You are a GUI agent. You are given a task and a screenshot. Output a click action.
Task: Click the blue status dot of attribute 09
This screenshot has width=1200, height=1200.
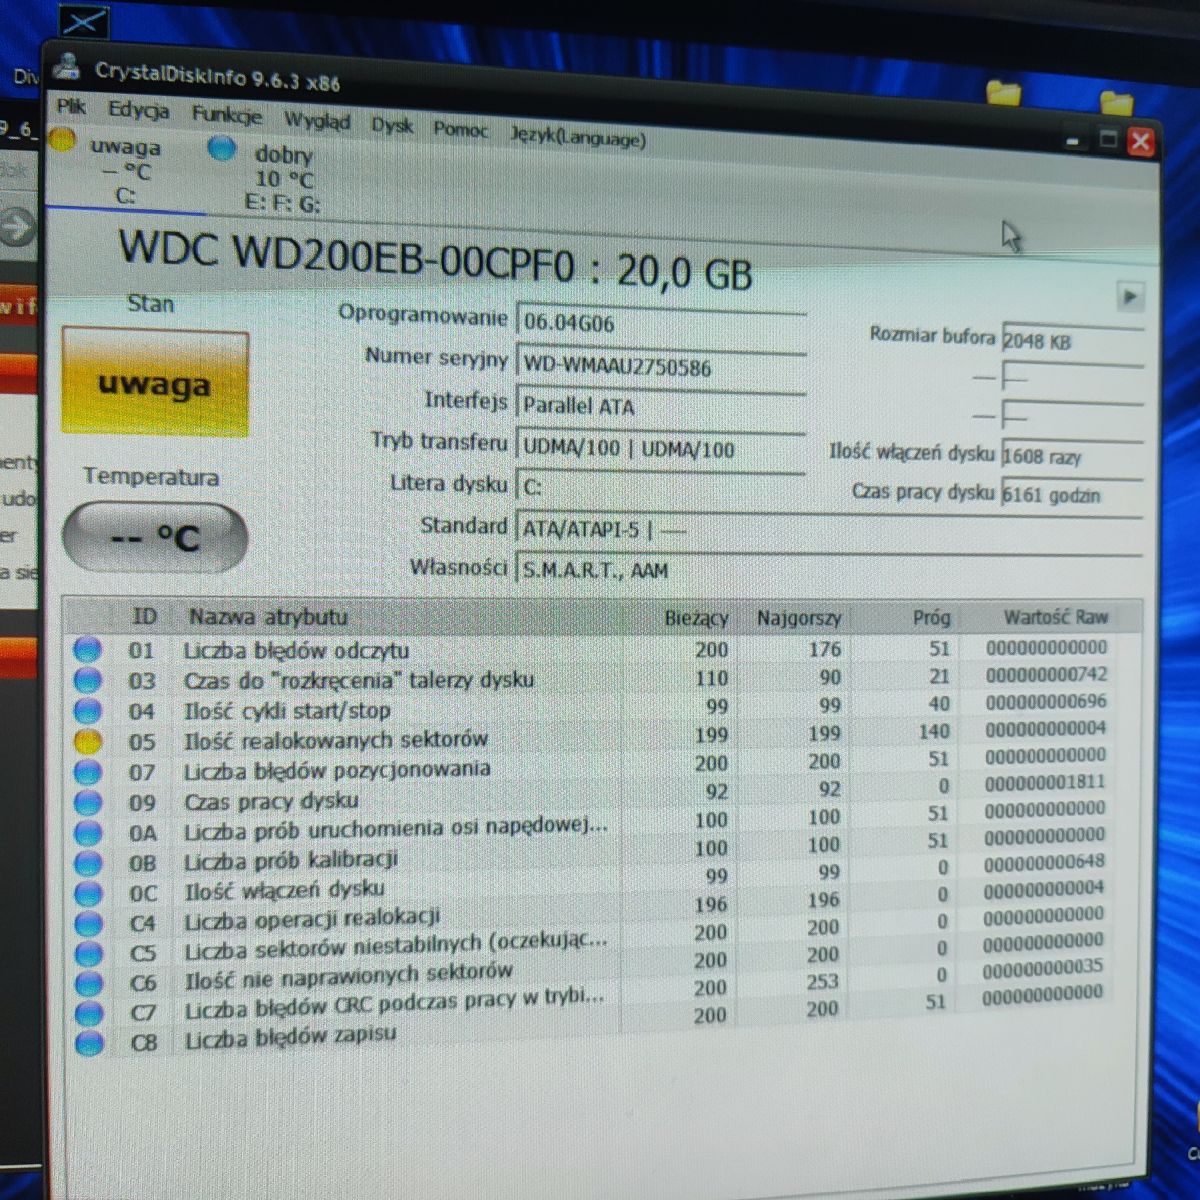pyautogui.click(x=88, y=802)
